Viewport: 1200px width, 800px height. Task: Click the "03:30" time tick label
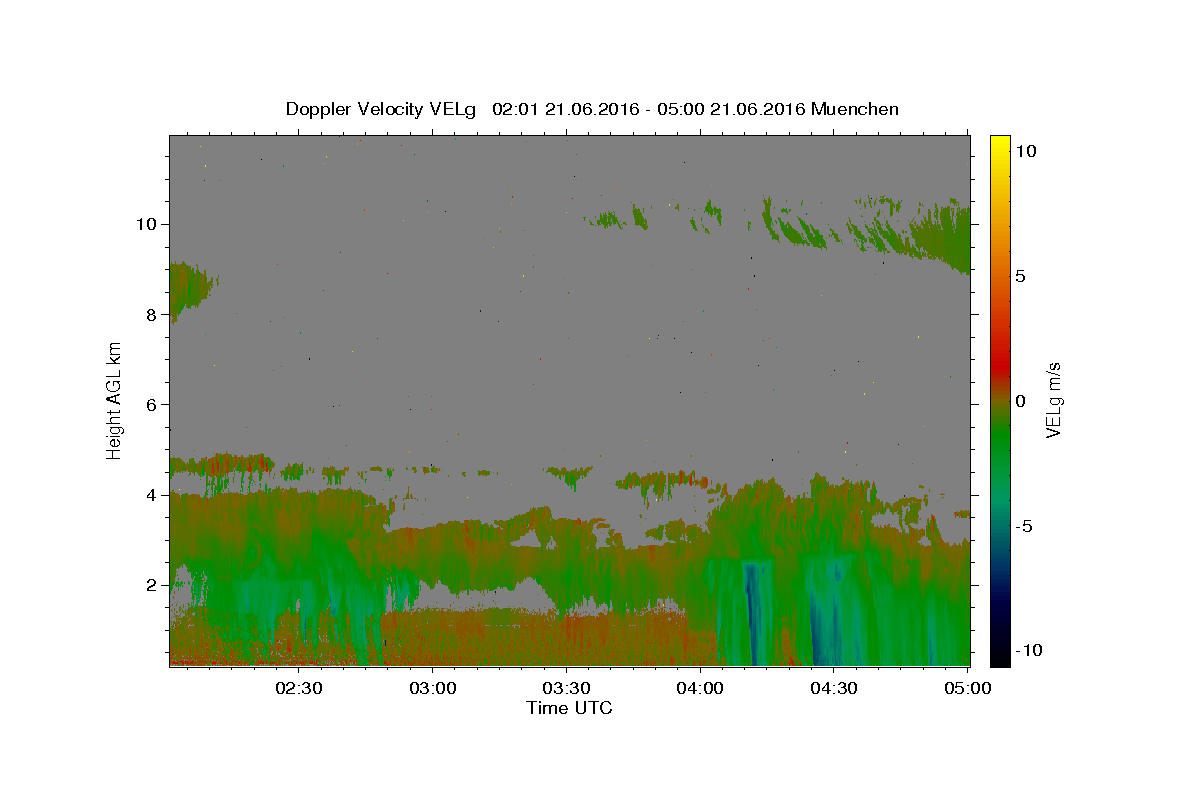point(567,688)
